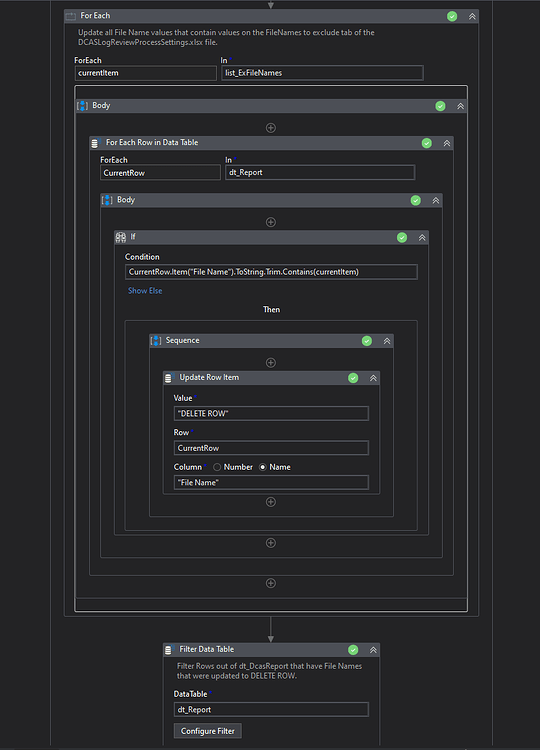
Task: Collapse the Filter Data Table activity
Action: pyautogui.click(x=373, y=650)
